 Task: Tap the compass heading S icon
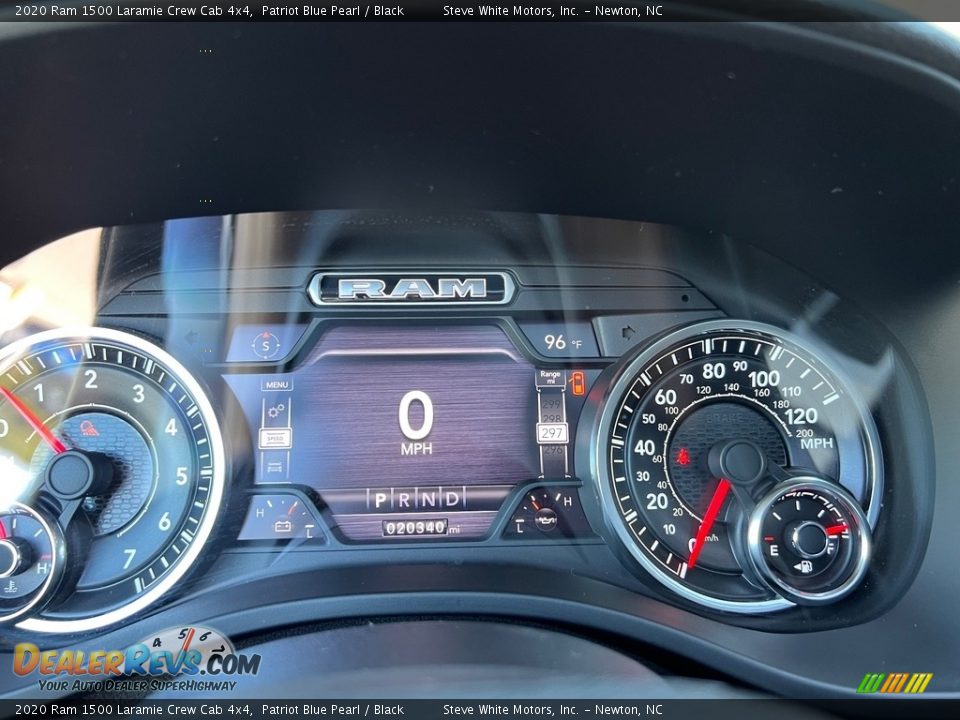click(x=265, y=345)
